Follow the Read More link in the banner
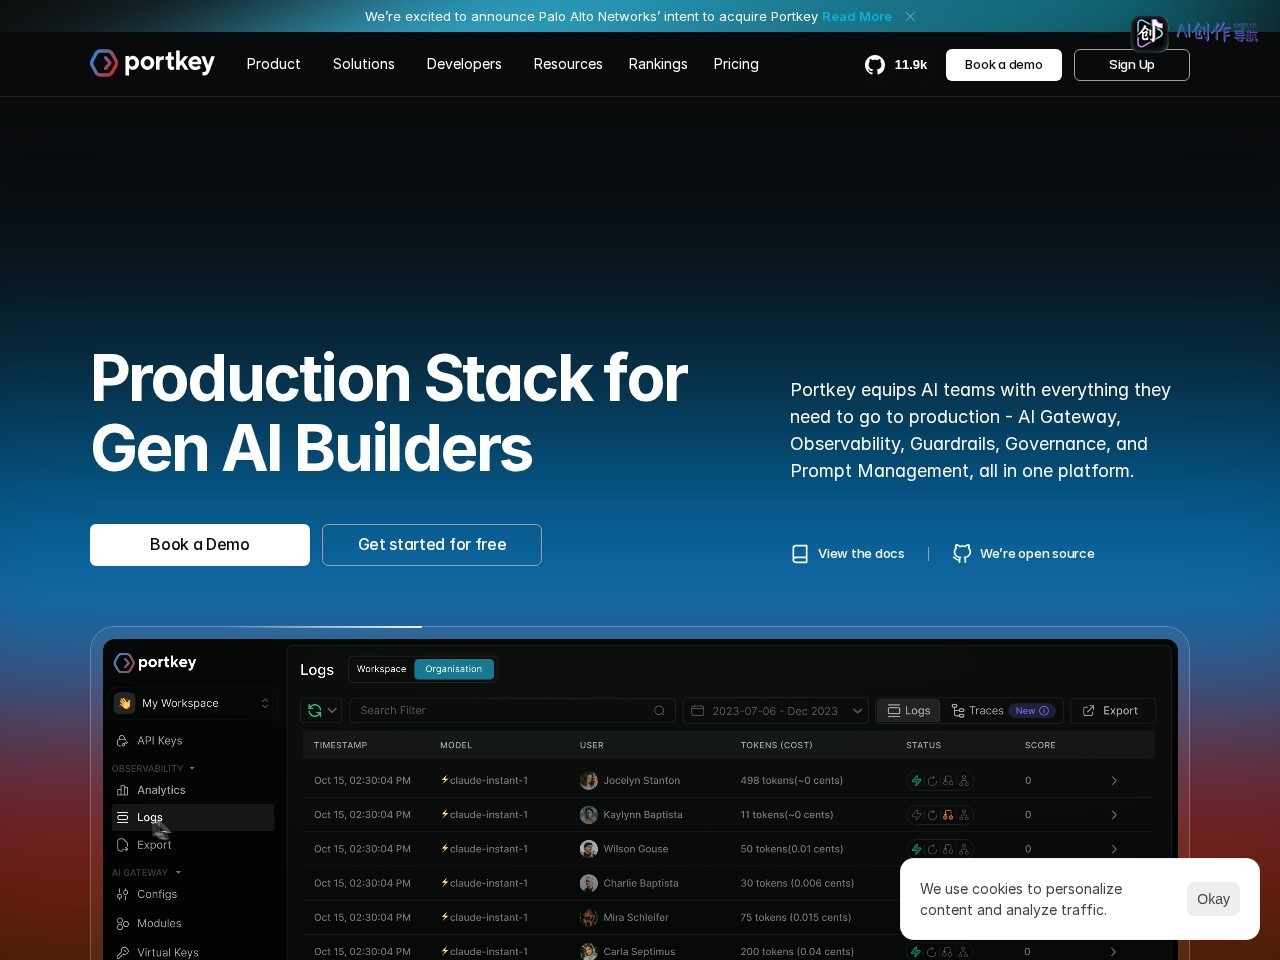 857,16
